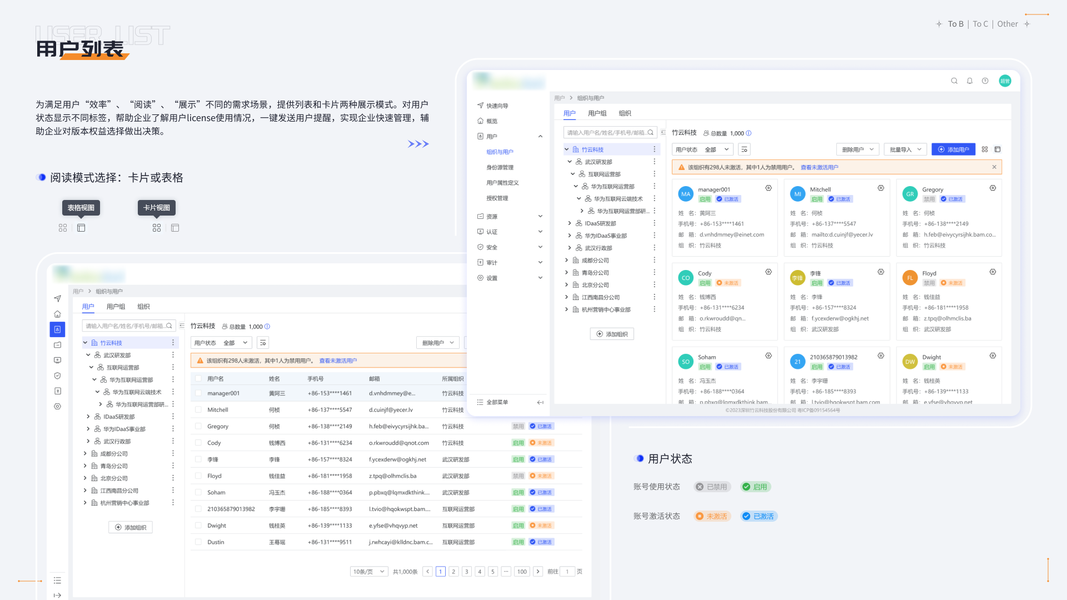Open 批量导入 dropdown in card view
1067x600 pixels.
(x=905, y=149)
